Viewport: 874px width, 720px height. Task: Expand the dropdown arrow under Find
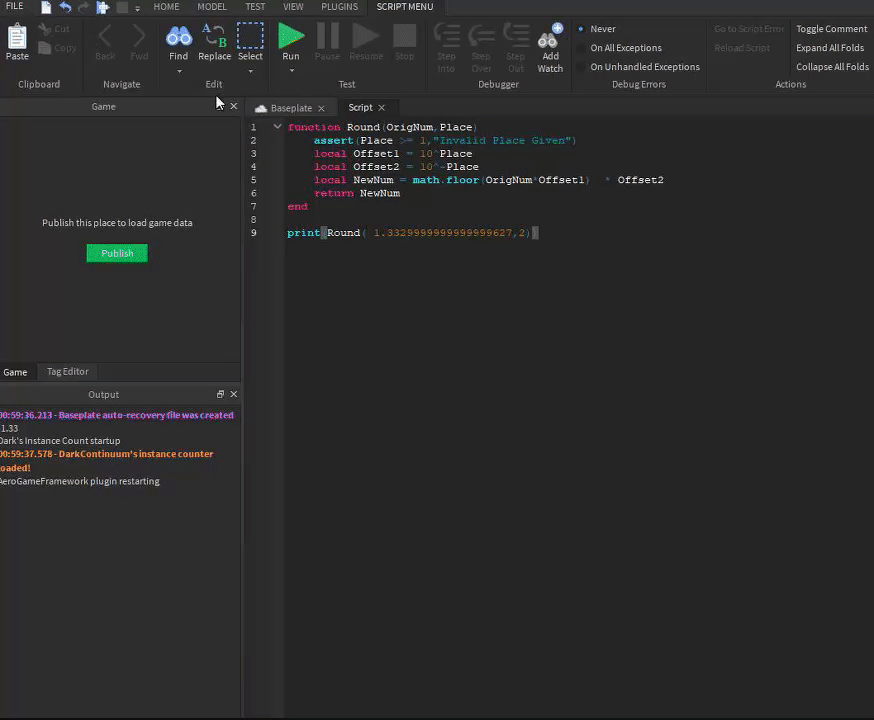click(178, 72)
